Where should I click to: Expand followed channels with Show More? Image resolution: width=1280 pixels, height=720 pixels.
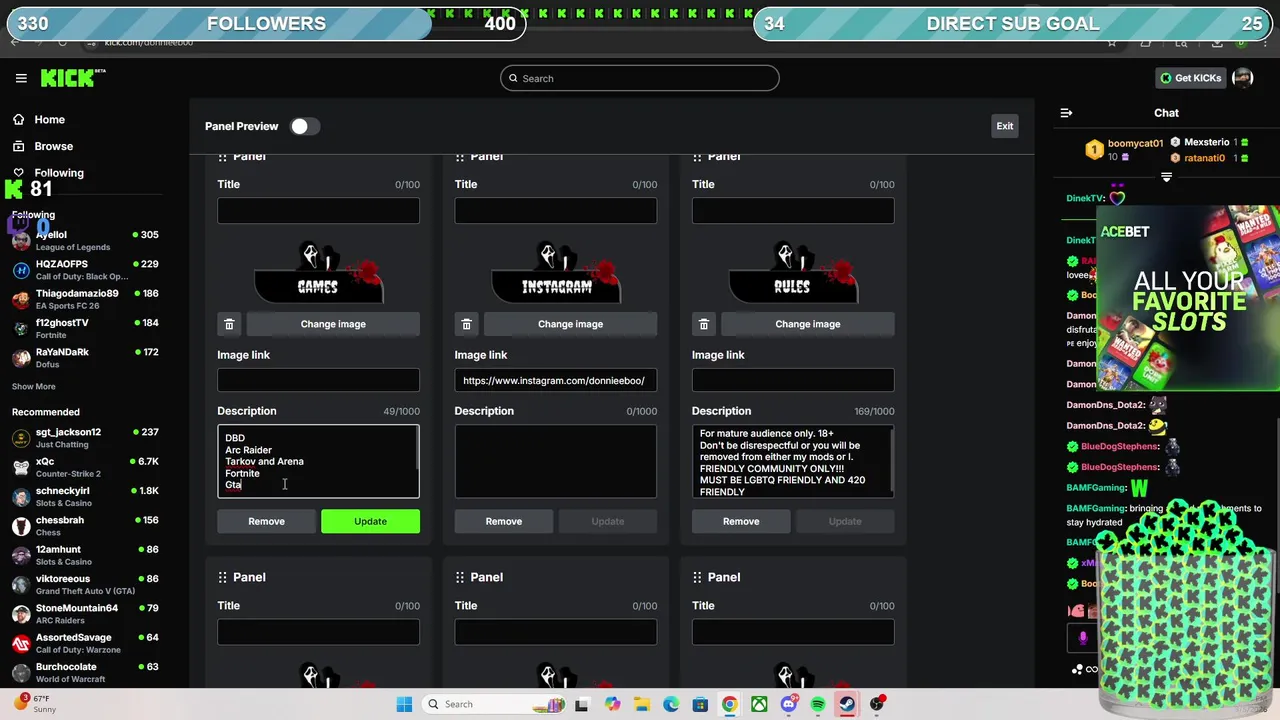coord(33,386)
